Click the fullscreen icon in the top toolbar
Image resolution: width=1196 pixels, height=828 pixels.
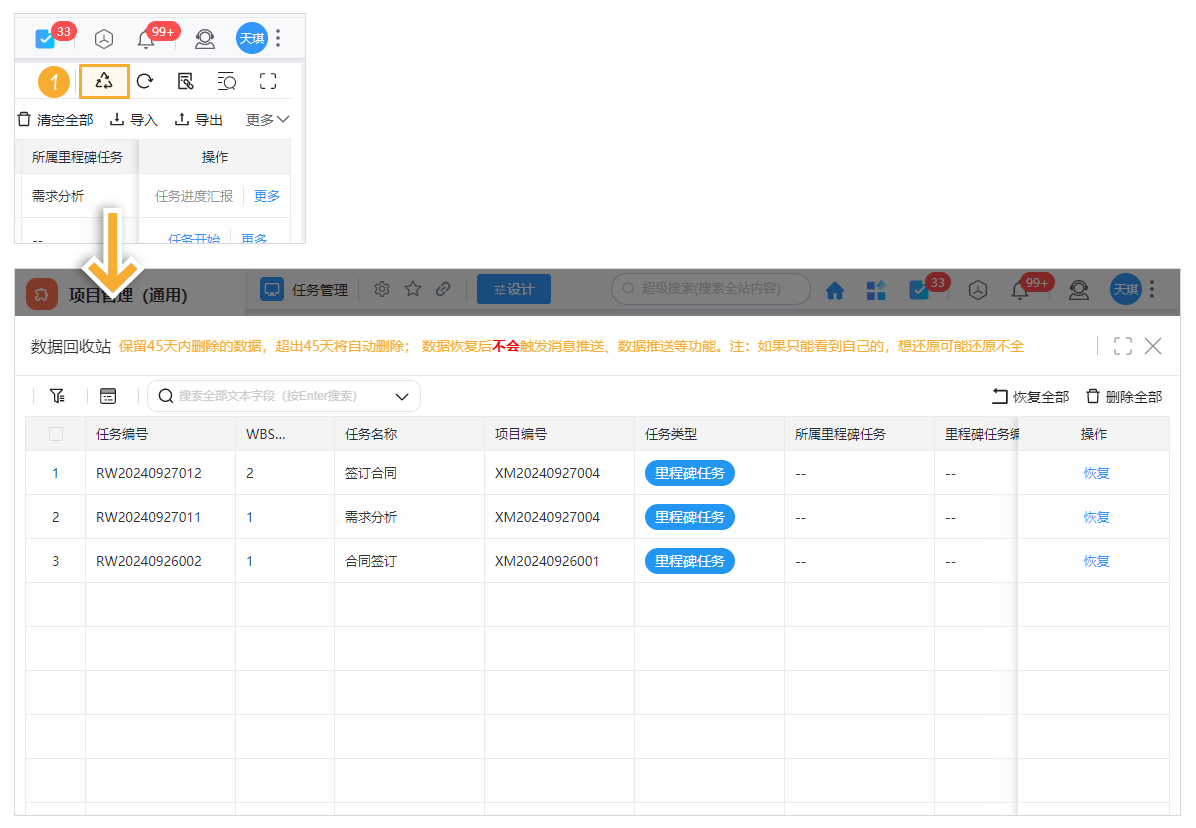click(x=268, y=82)
